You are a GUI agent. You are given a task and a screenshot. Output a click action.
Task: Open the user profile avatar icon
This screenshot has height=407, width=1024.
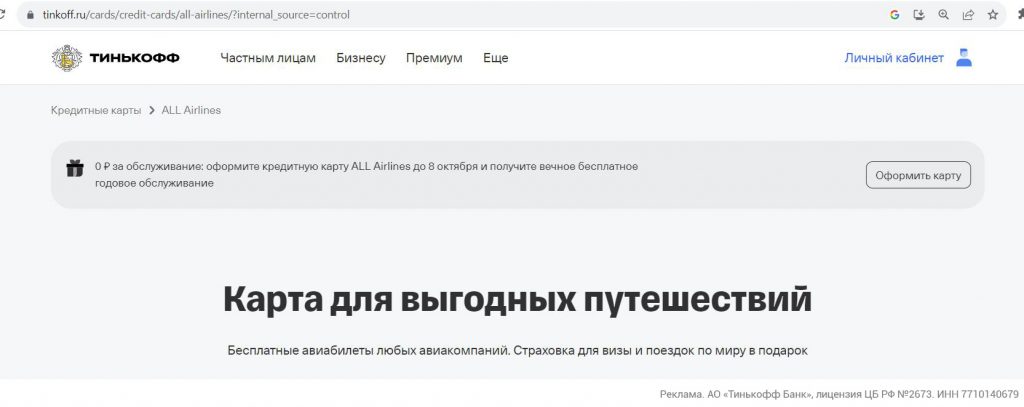964,57
